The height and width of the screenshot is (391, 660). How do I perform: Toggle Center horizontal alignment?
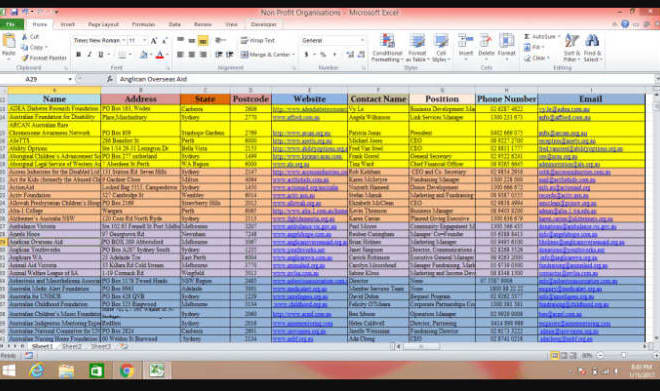(192, 55)
